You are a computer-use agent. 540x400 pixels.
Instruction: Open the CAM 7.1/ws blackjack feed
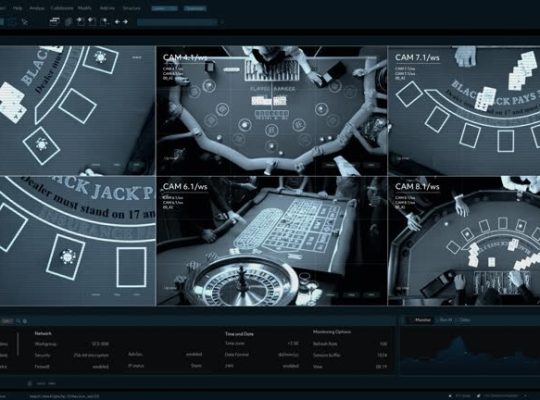pos(464,111)
